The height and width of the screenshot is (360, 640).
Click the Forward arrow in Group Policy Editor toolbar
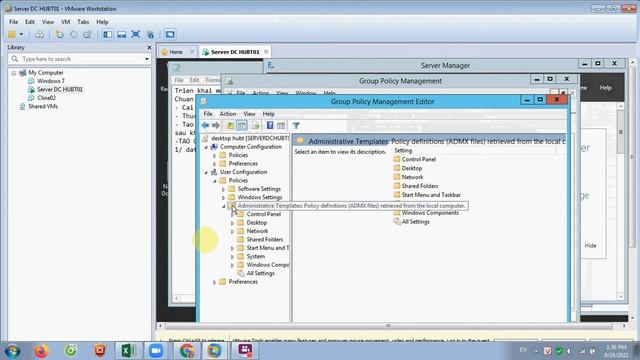click(x=216, y=126)
